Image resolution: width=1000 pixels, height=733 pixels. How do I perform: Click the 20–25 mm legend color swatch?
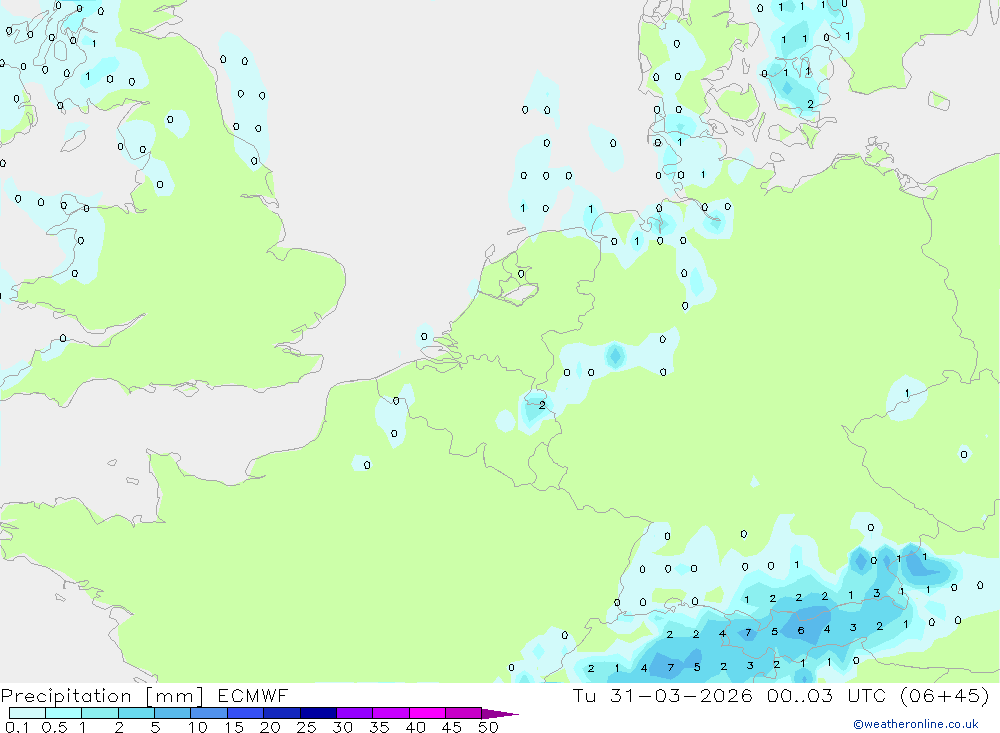point(281,713)
